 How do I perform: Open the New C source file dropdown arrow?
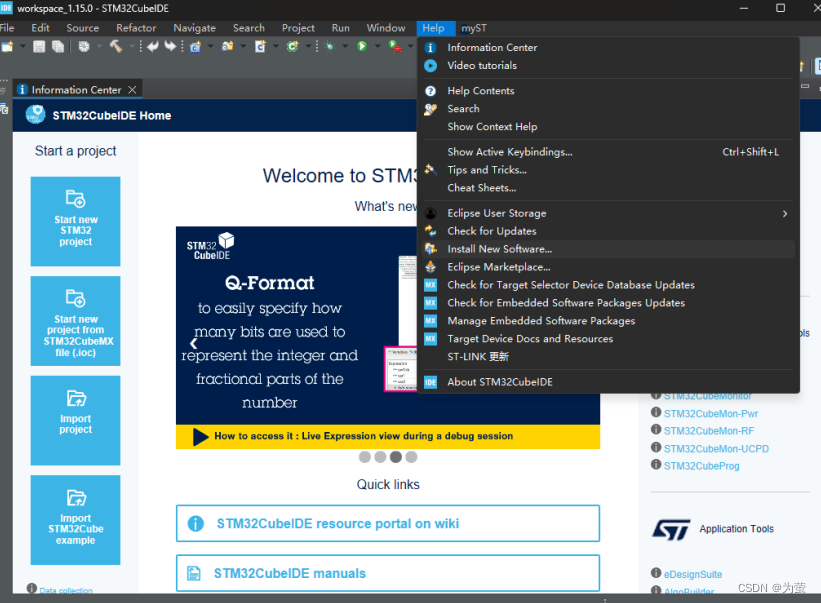(x=275, y=47)
